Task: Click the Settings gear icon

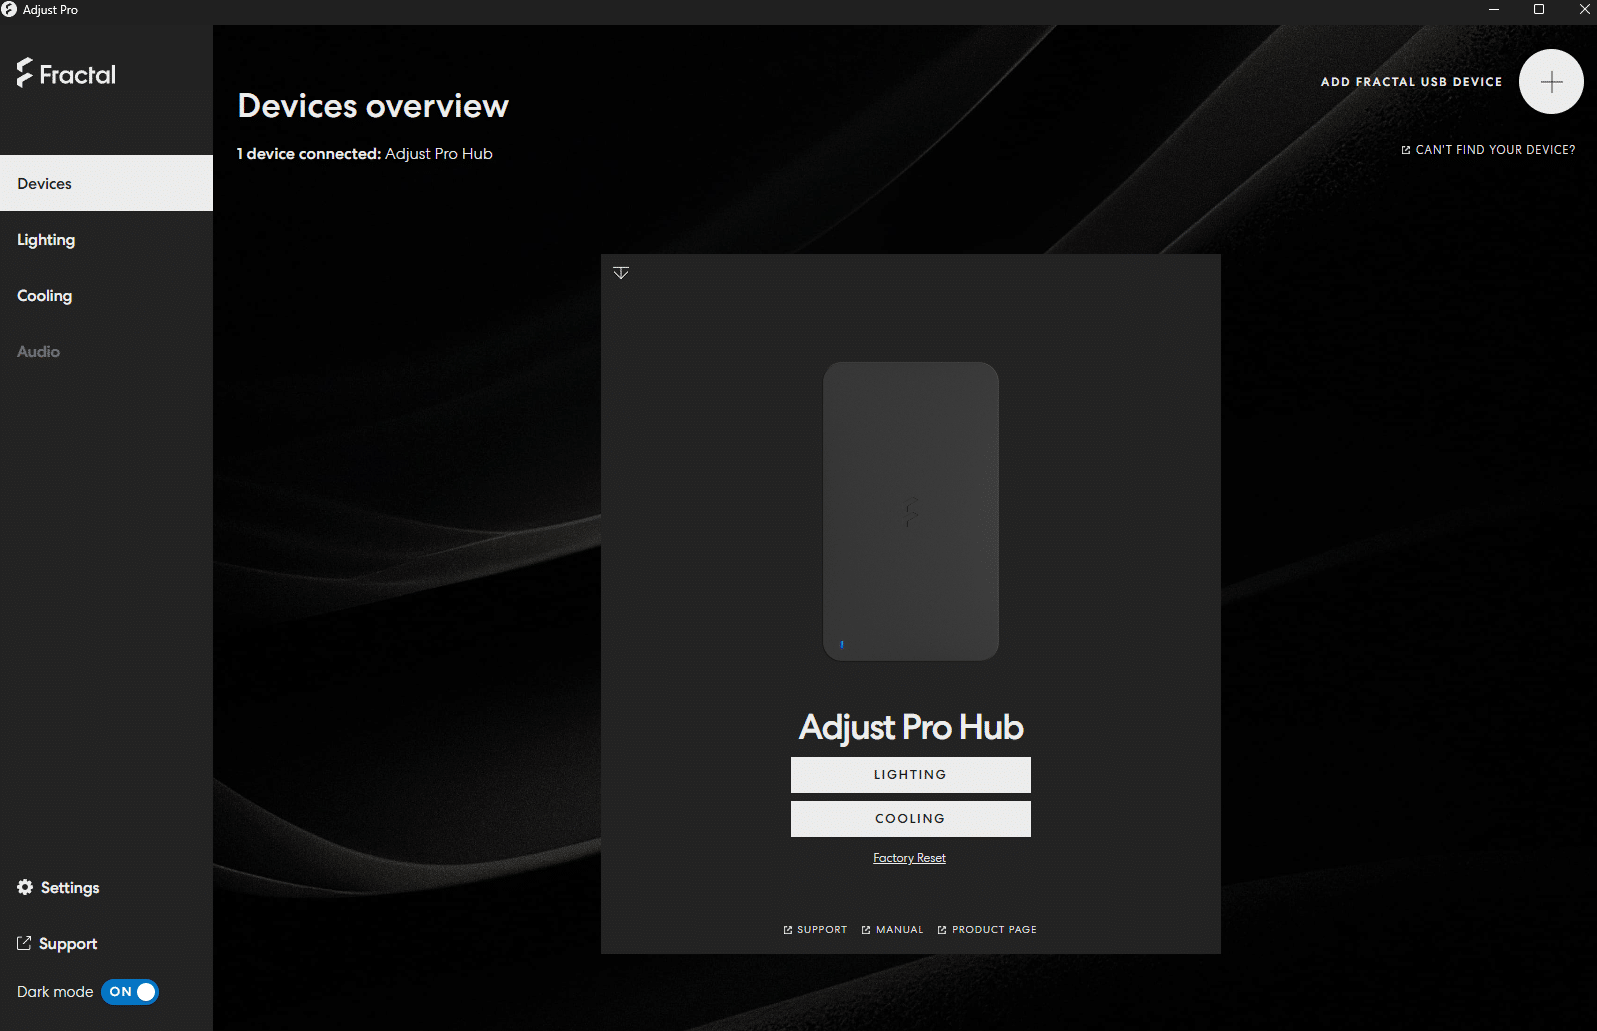Action: tap(25, 887)
